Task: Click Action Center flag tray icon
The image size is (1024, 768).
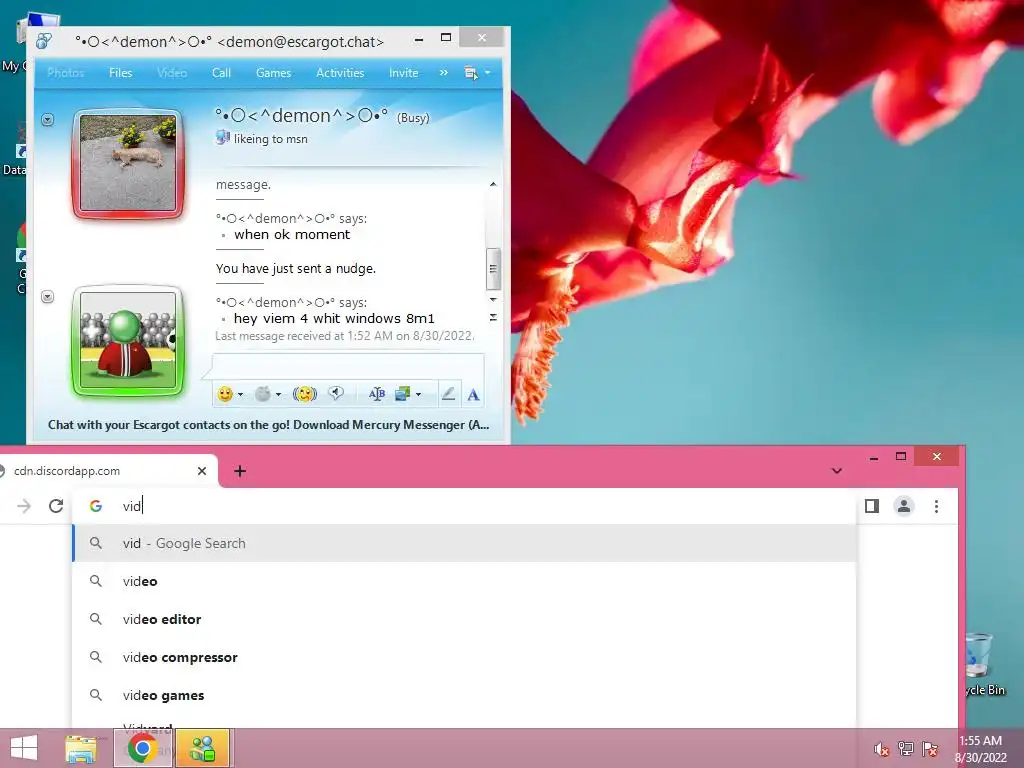Action: point(930,749)
